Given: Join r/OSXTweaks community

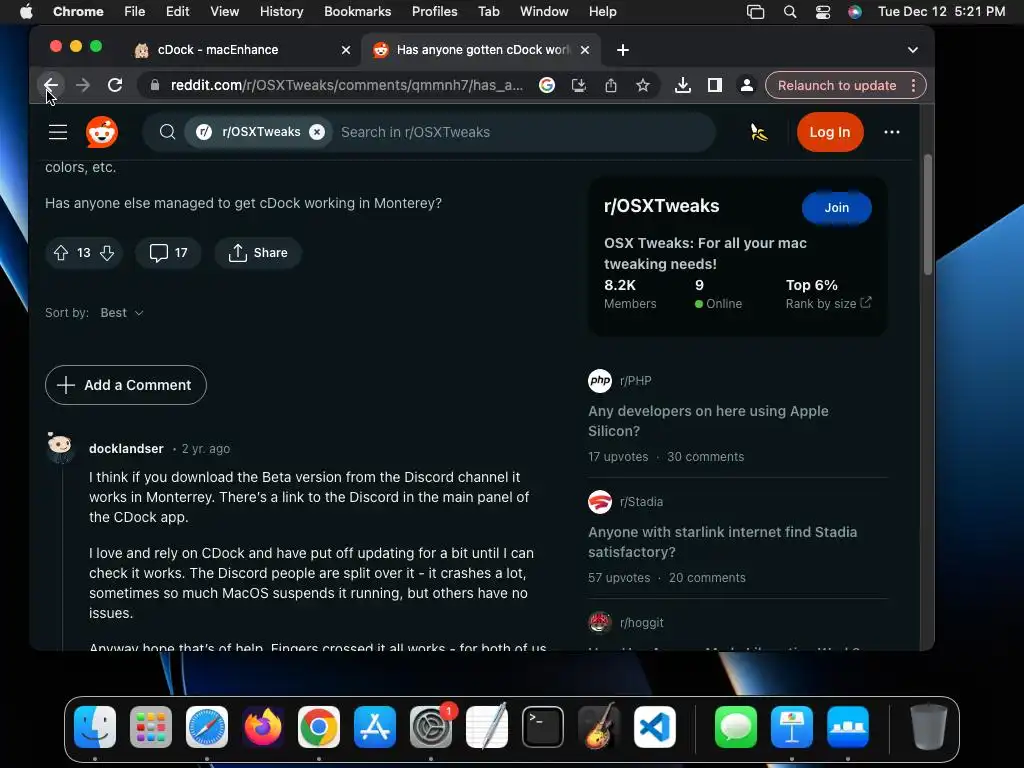Looking at the screenshot, I should pos(836,208).
